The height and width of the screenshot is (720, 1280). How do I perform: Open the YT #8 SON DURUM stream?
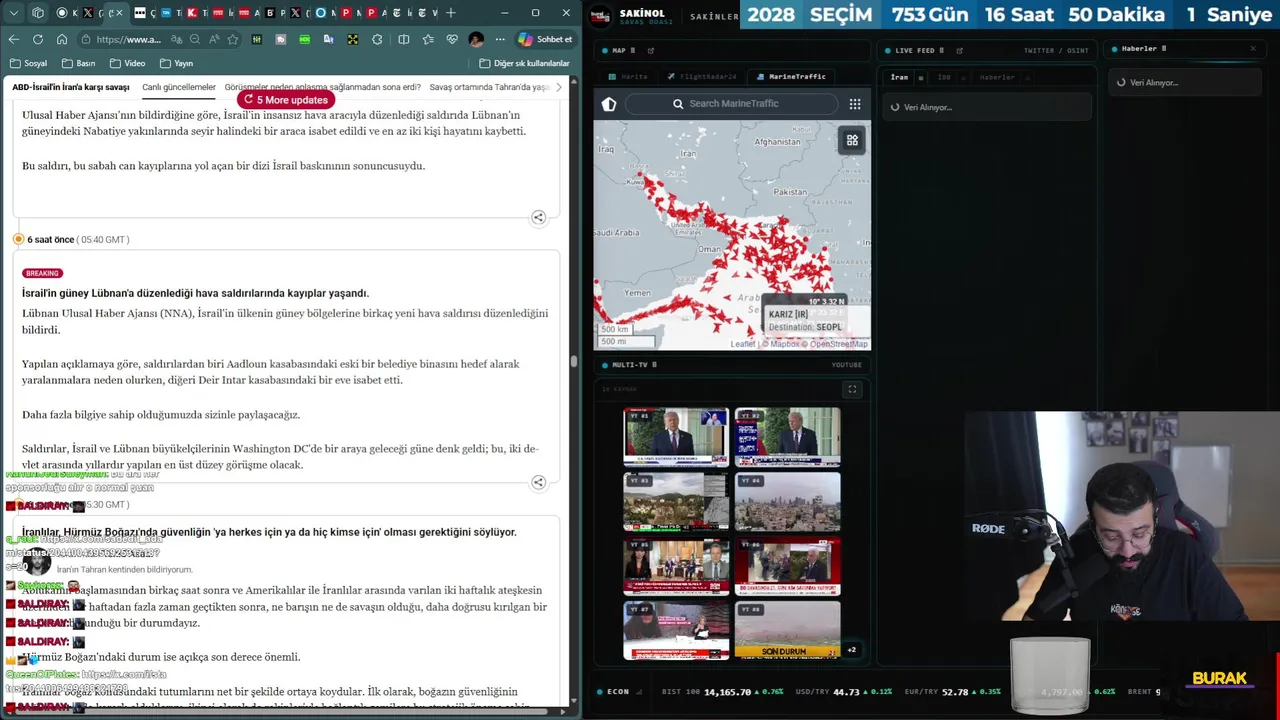click(787, 630)
